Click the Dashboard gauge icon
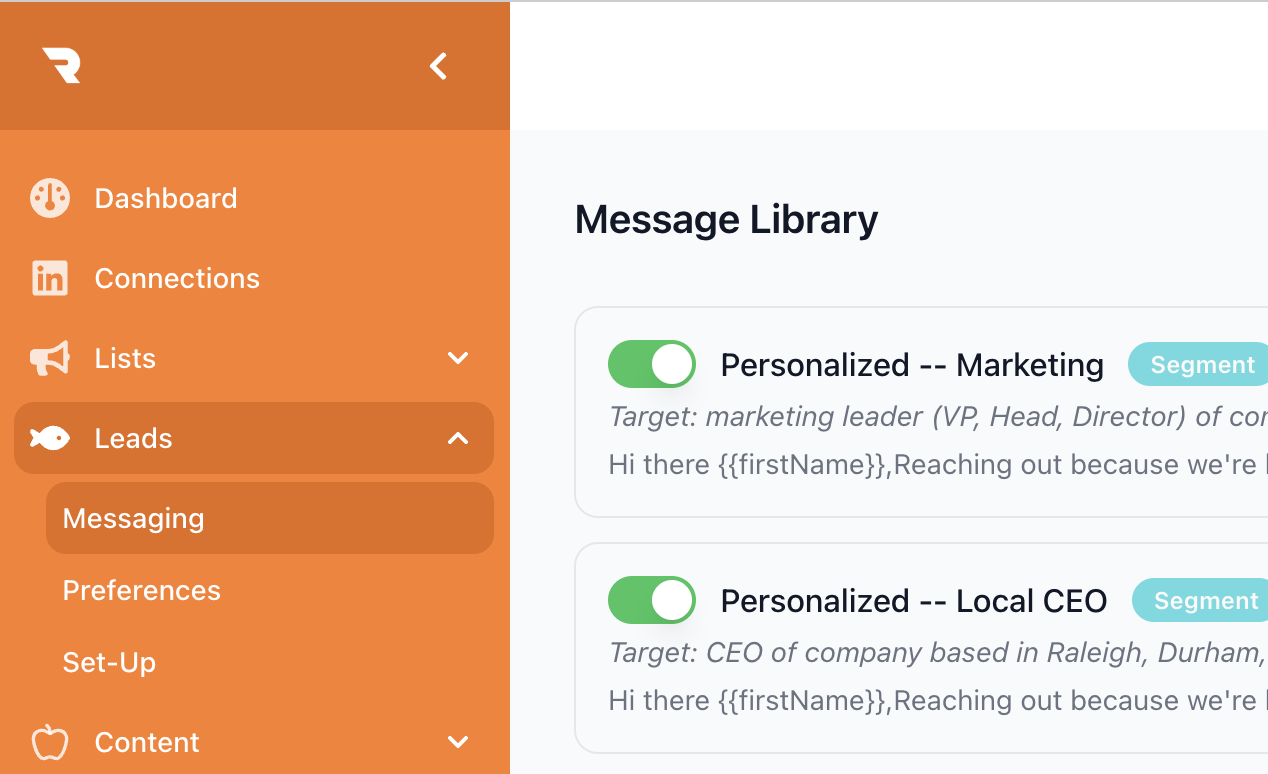 [x=50, y=198]
